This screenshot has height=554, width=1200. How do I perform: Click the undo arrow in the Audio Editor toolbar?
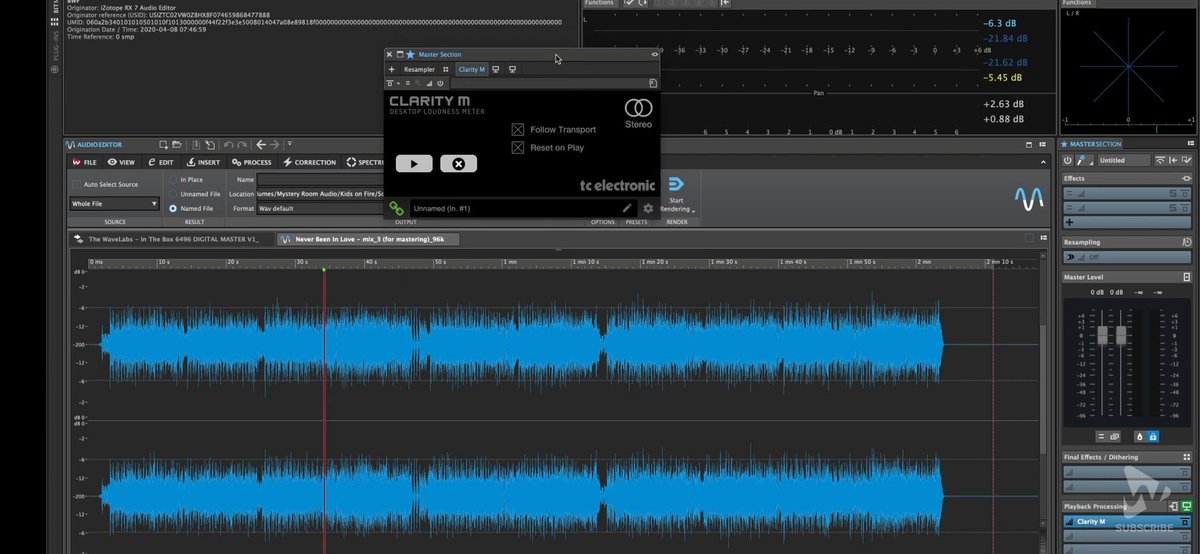229,145
